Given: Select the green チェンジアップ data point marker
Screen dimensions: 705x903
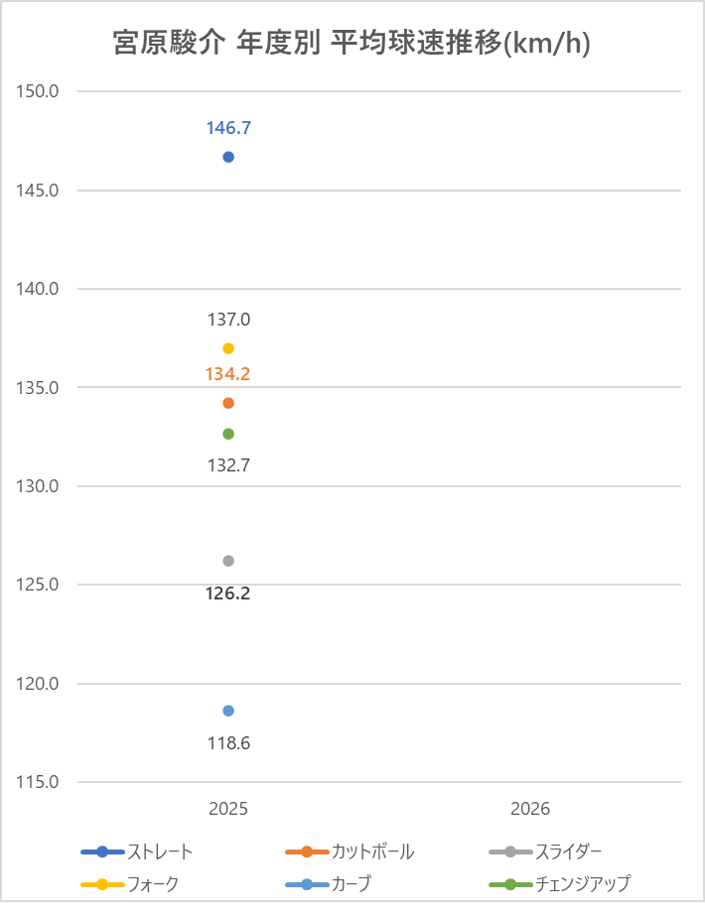Looking at the screenshot, I should click(228, 434).
